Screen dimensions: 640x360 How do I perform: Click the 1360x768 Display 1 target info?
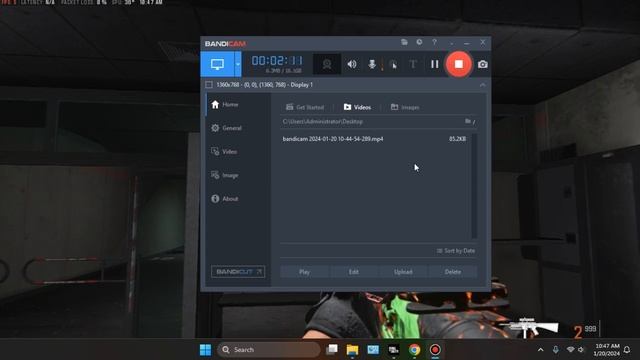pos(264,84)
